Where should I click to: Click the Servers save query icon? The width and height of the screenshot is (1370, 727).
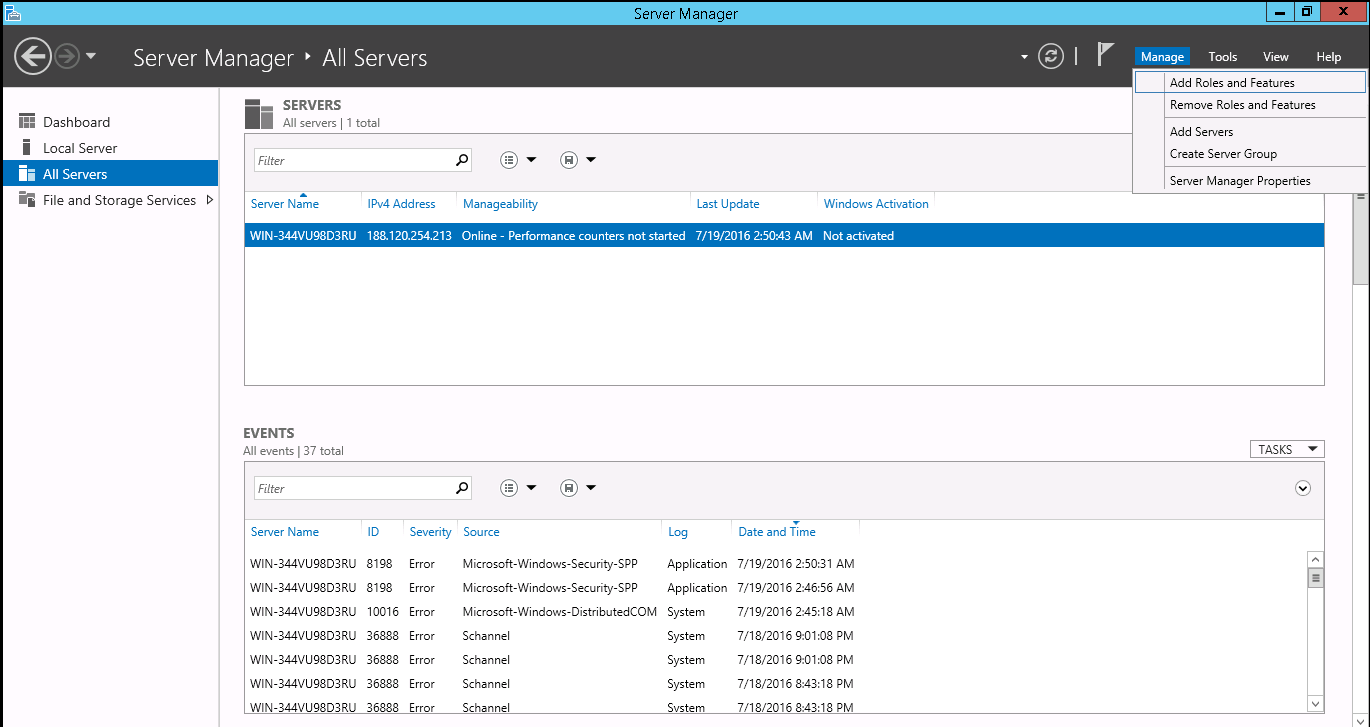pyautogui.click(x=569, y=160)
